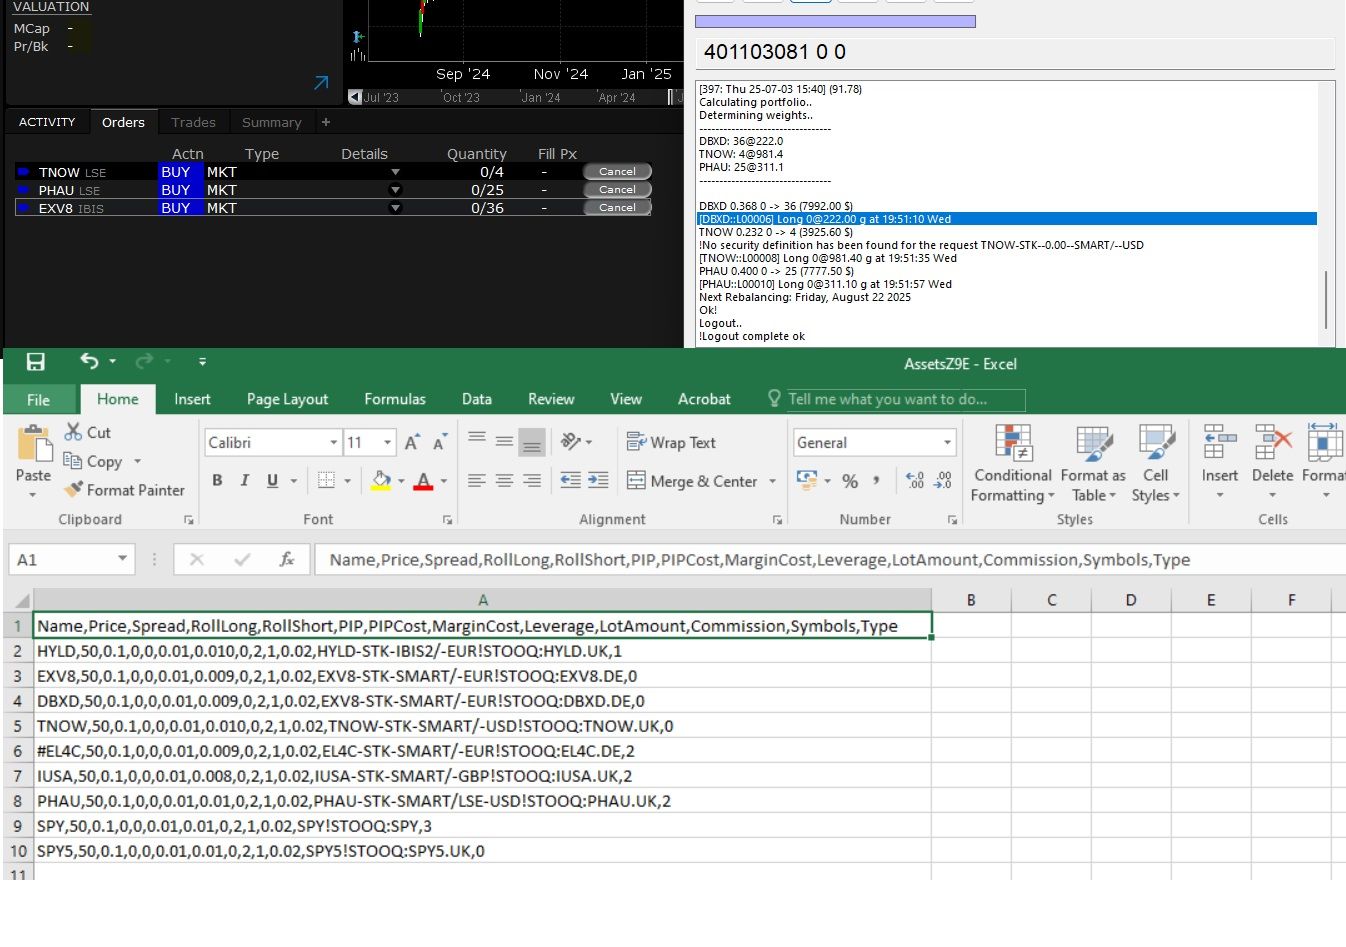The image size is (1346, 947).
Task: Toggle Underline formatting
Action: [272, 481]
